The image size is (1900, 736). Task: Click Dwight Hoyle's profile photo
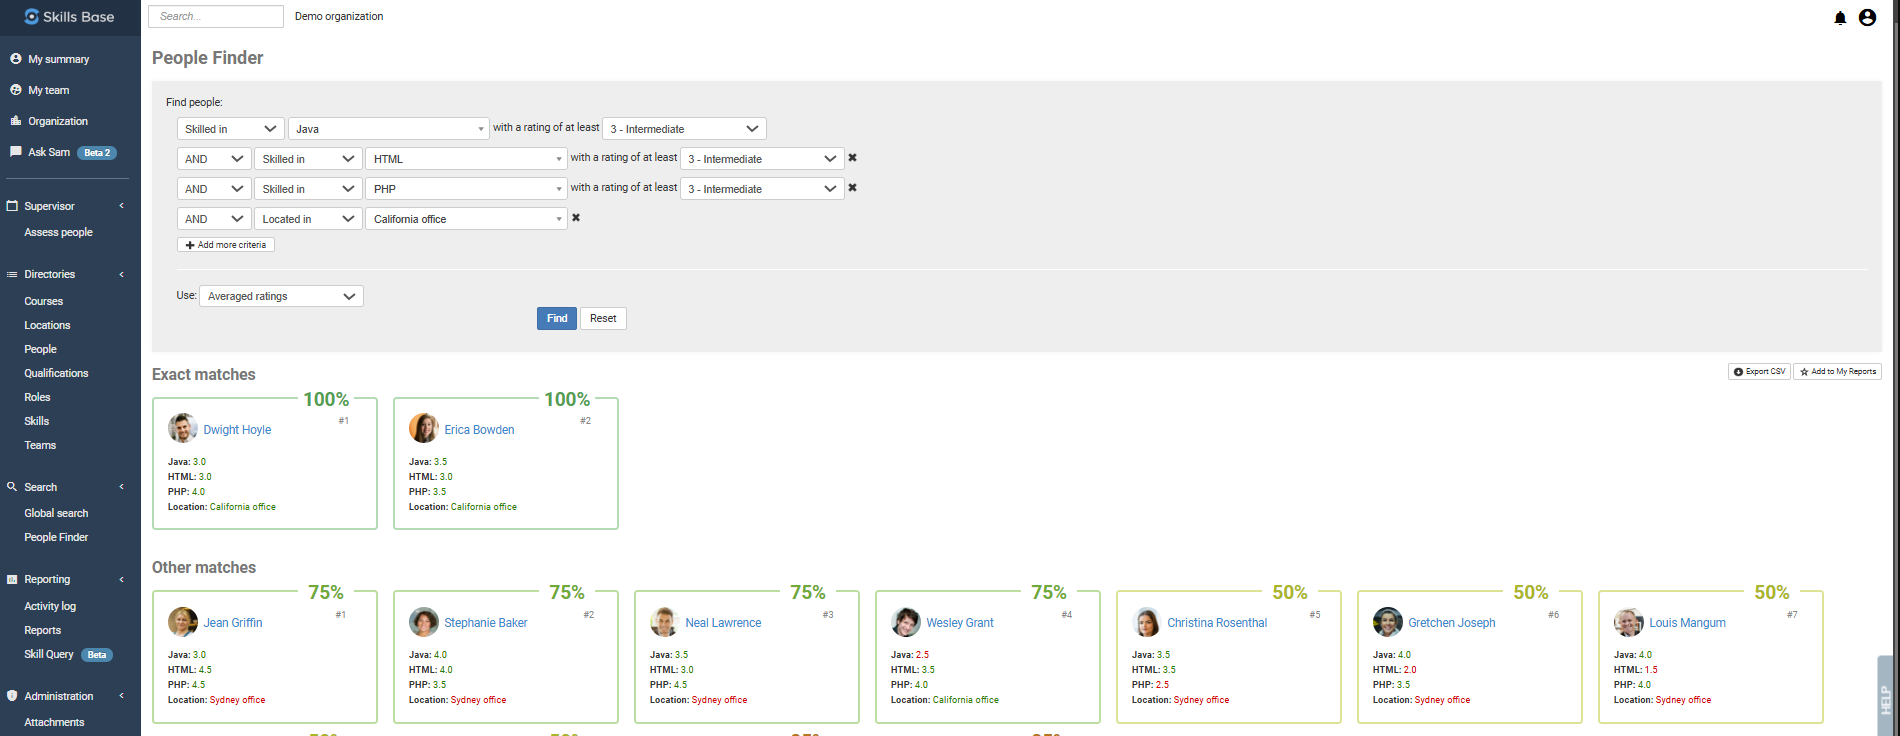(182, 428)
